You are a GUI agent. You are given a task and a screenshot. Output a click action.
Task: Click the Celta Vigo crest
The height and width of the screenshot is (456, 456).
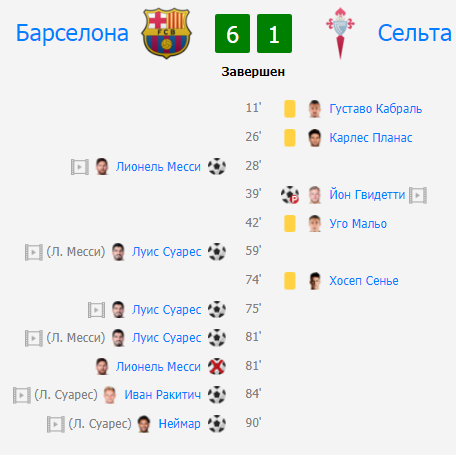click(x=340, y=33)
